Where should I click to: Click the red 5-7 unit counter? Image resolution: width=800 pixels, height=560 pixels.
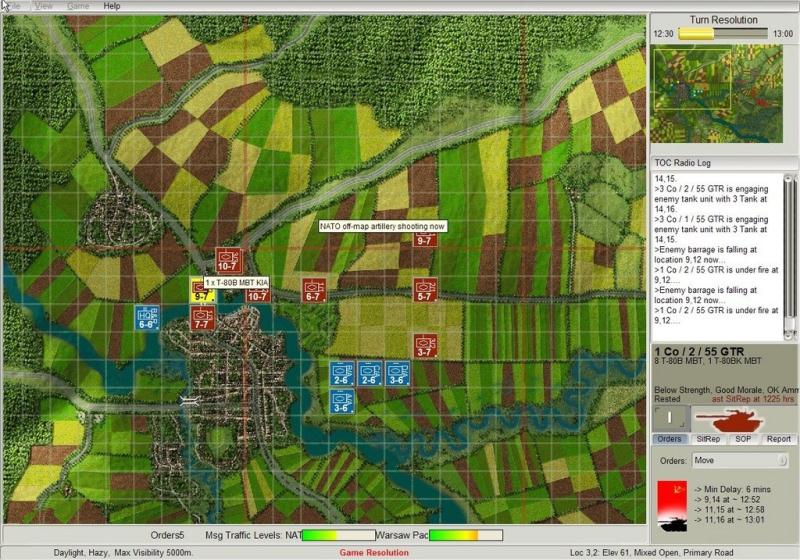coord(425,290)
